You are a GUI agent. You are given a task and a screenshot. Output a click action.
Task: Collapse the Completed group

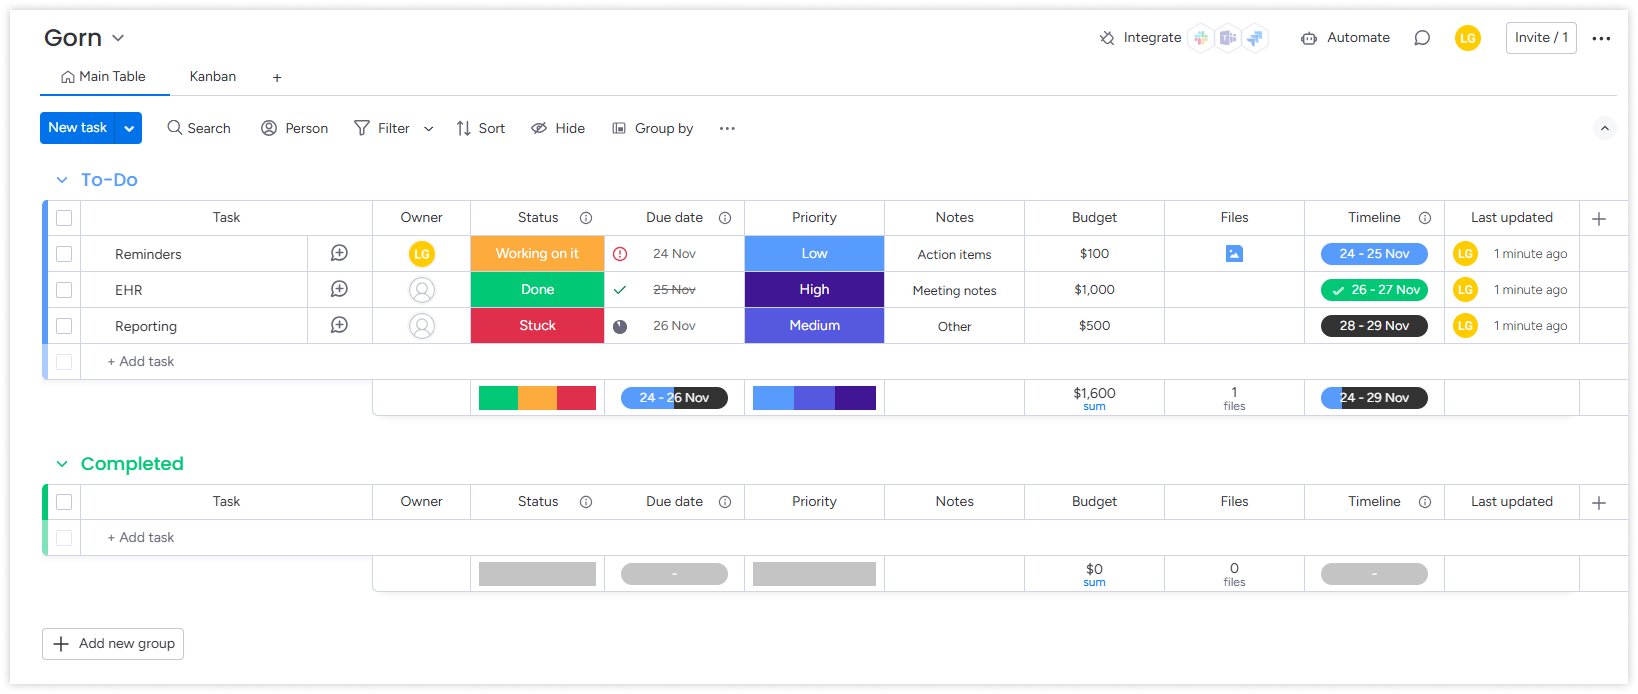62,464
